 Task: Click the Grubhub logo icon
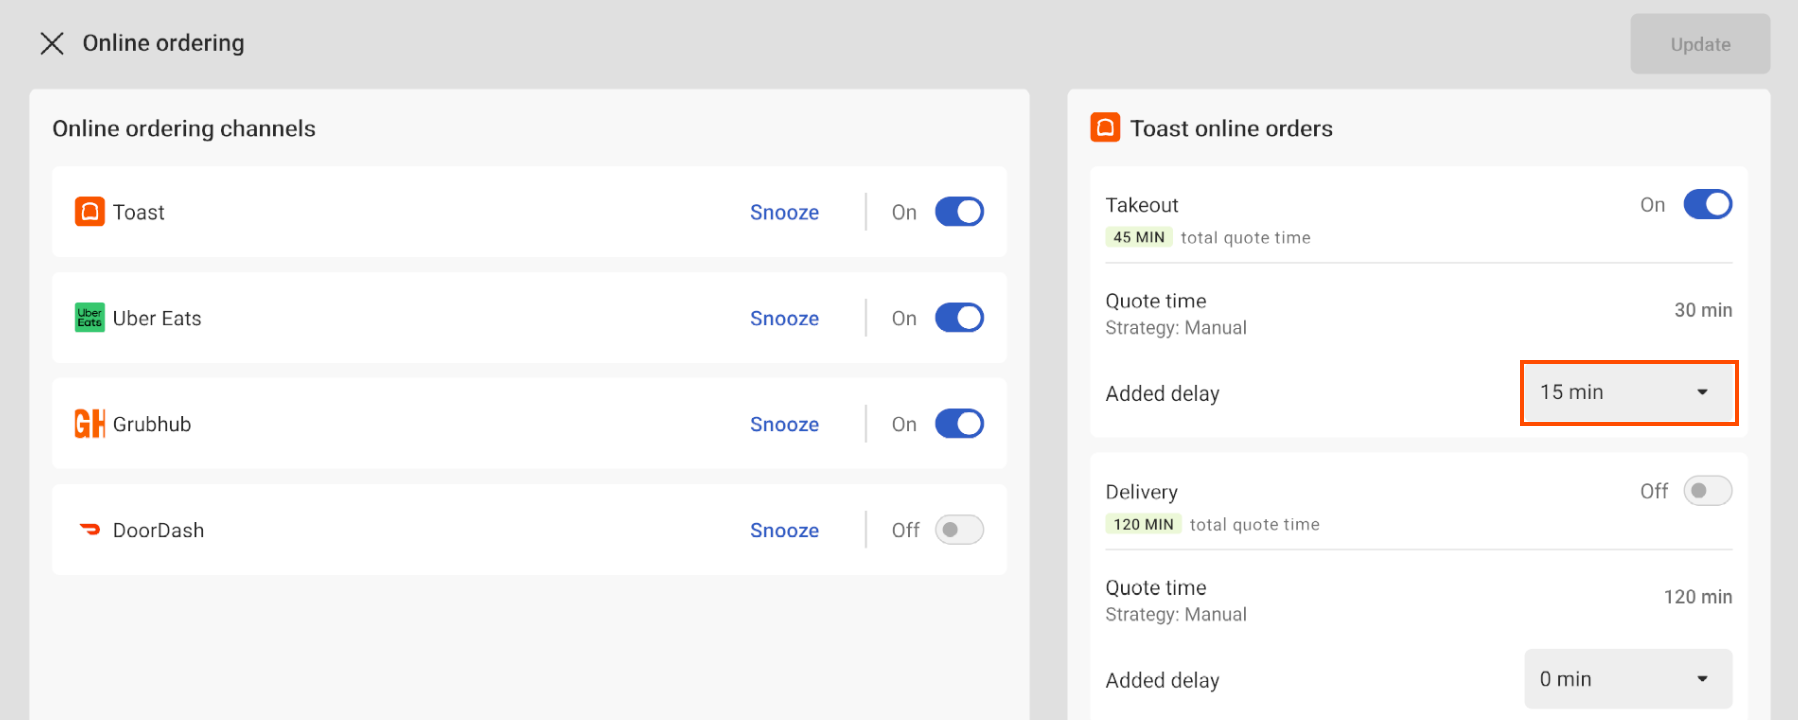click(x=90, y=424)
